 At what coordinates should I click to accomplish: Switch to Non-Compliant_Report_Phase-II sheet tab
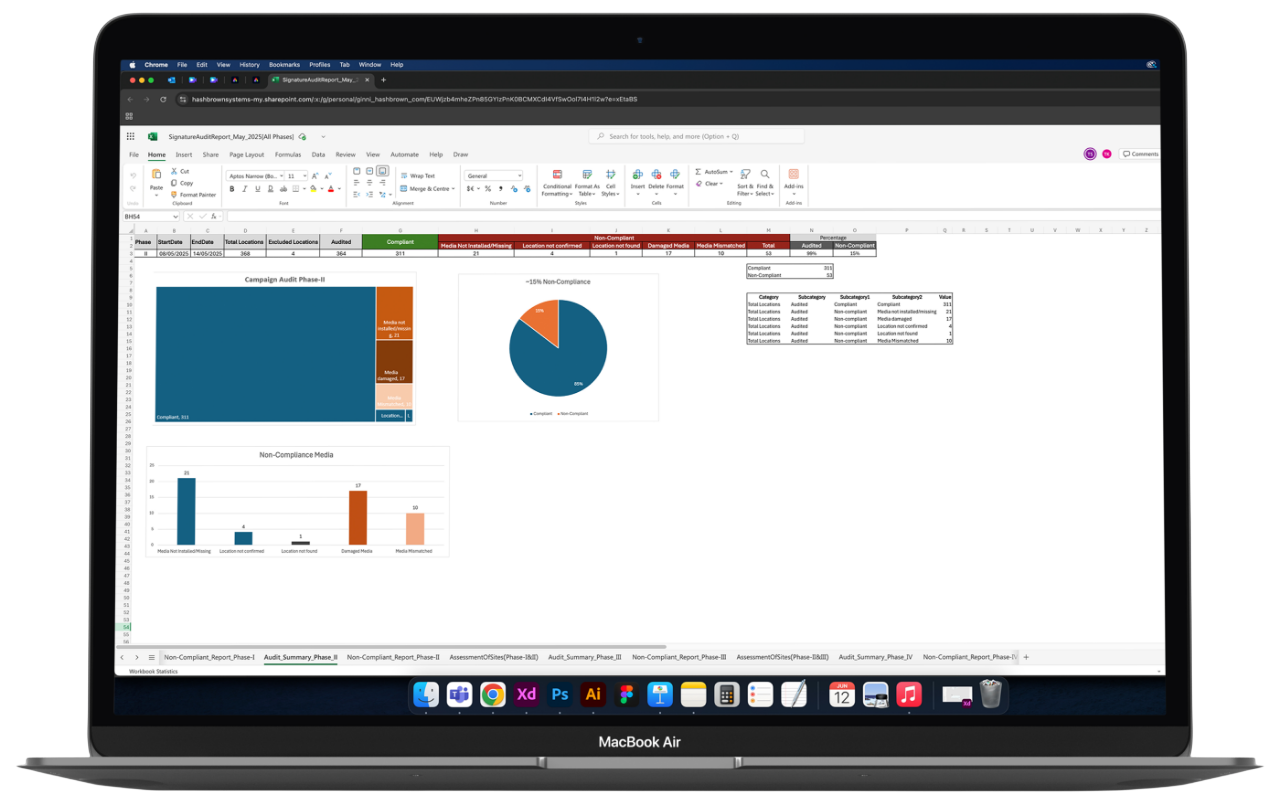(x=393, y=657)
